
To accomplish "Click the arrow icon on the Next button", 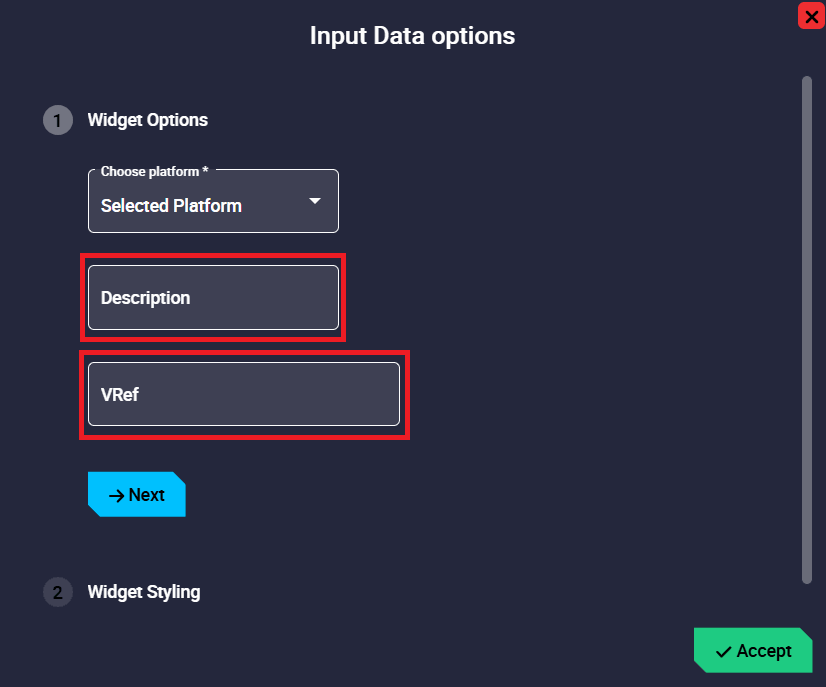I will click(116, 495).
